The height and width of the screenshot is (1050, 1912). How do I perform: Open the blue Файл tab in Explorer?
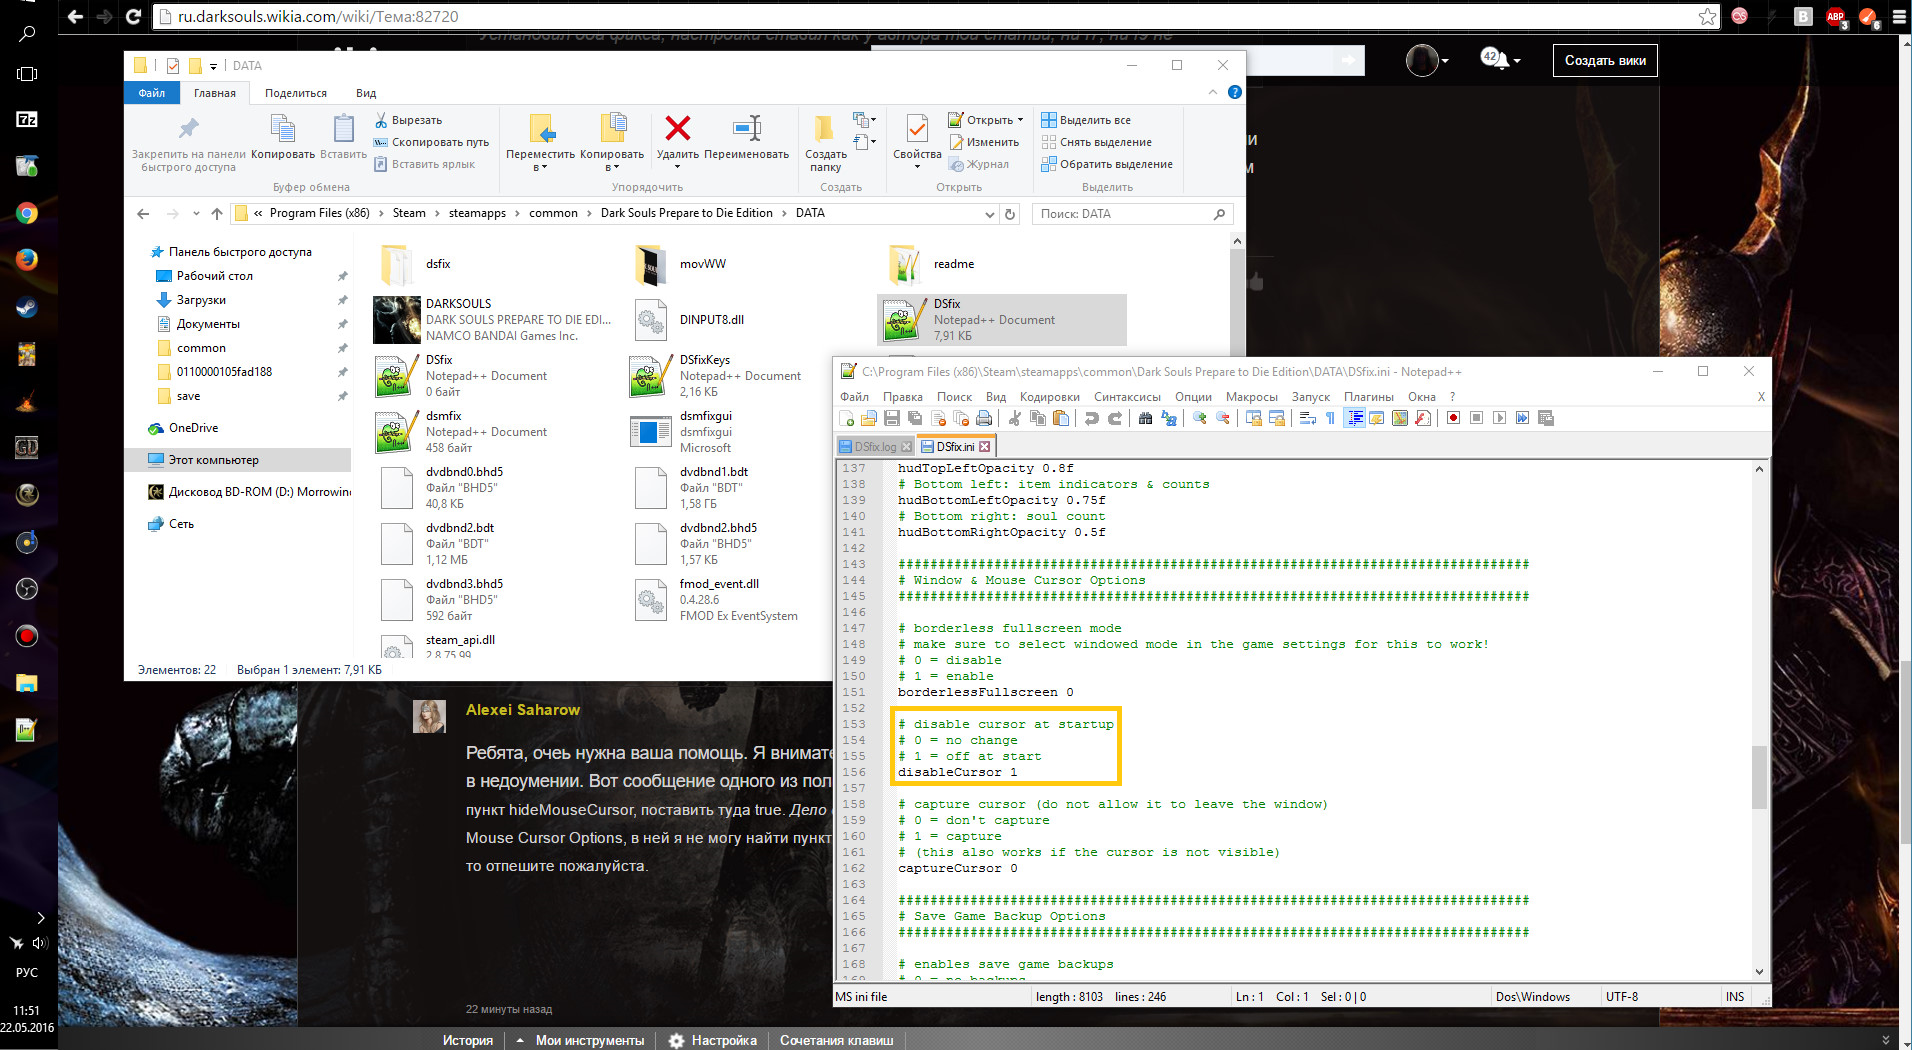click(152, 93)
